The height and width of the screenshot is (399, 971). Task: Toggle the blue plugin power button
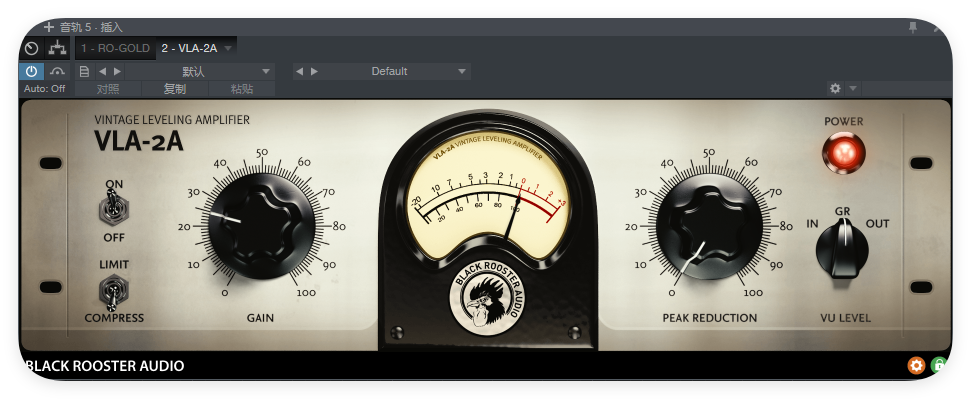(32, 71)
